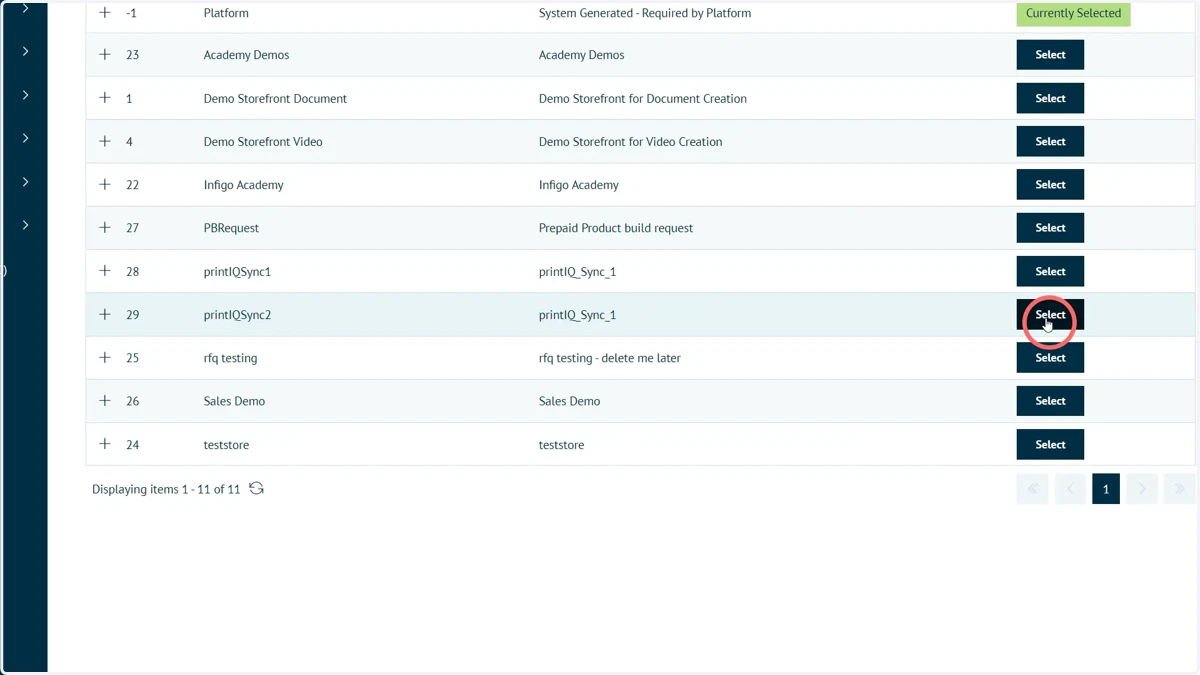Click the 'teststore' name cell
This screenshot has width=1200, height=675.
coord(226,444)
